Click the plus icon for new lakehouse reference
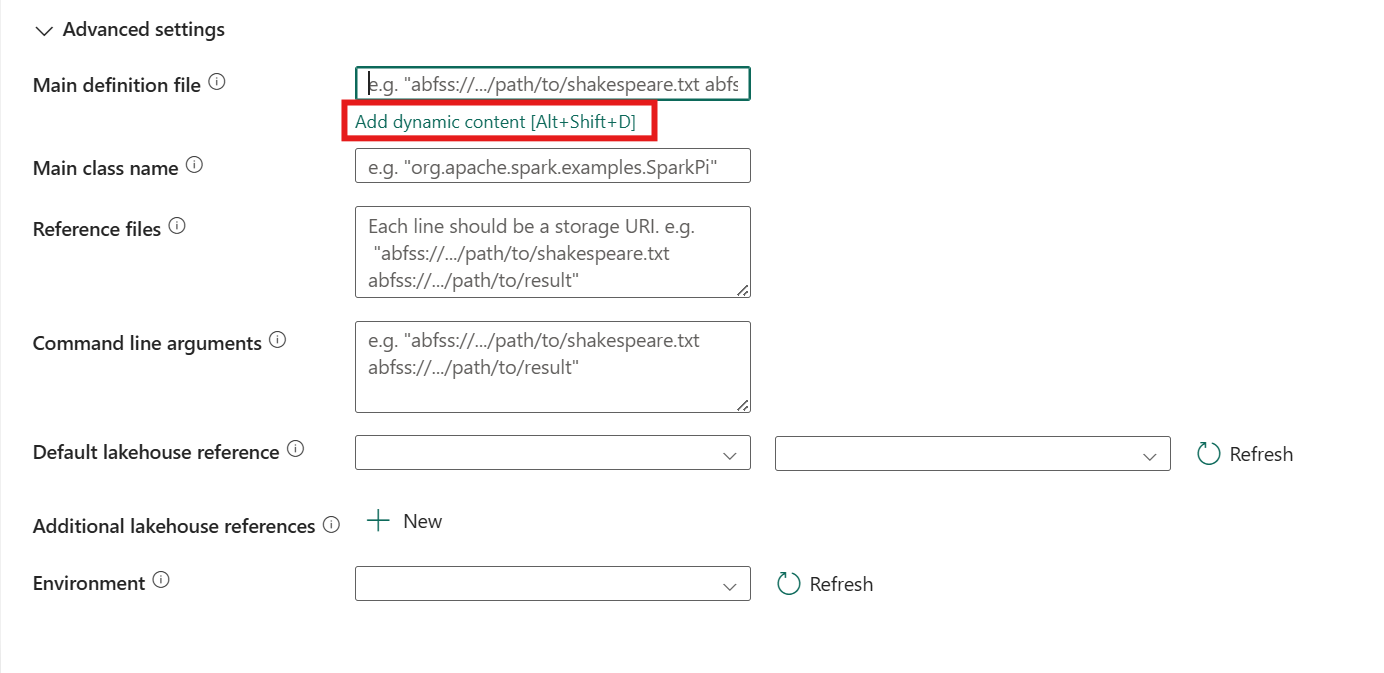The image size is (1384, 673). tap(378, 521)
